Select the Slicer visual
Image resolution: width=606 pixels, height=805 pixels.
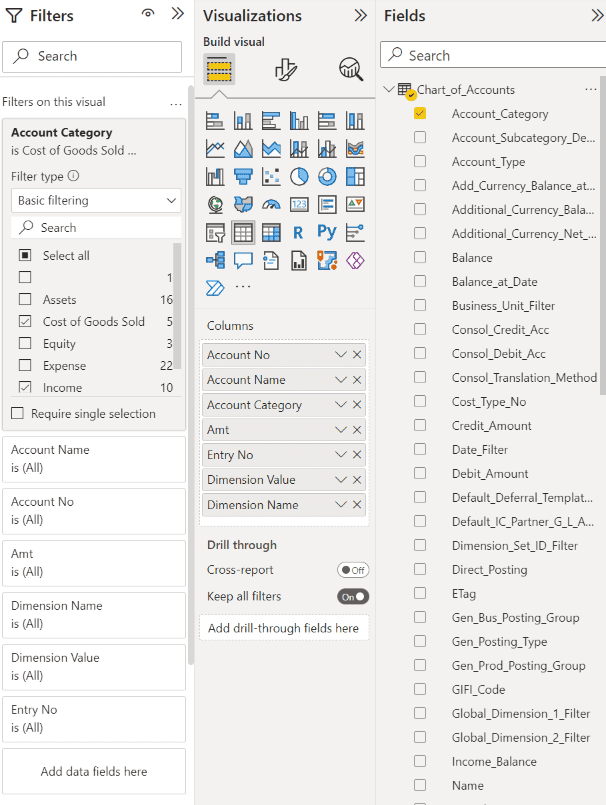215,233
